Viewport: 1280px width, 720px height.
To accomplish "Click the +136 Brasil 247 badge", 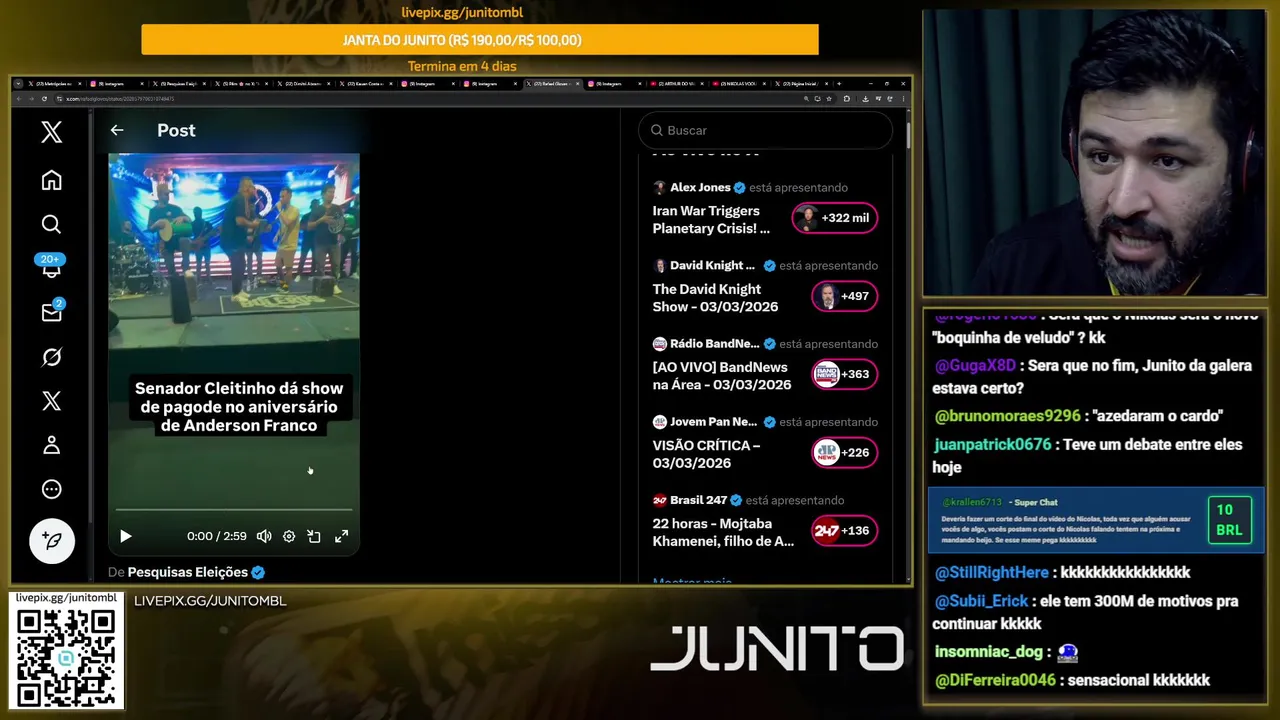I will 844,531.
